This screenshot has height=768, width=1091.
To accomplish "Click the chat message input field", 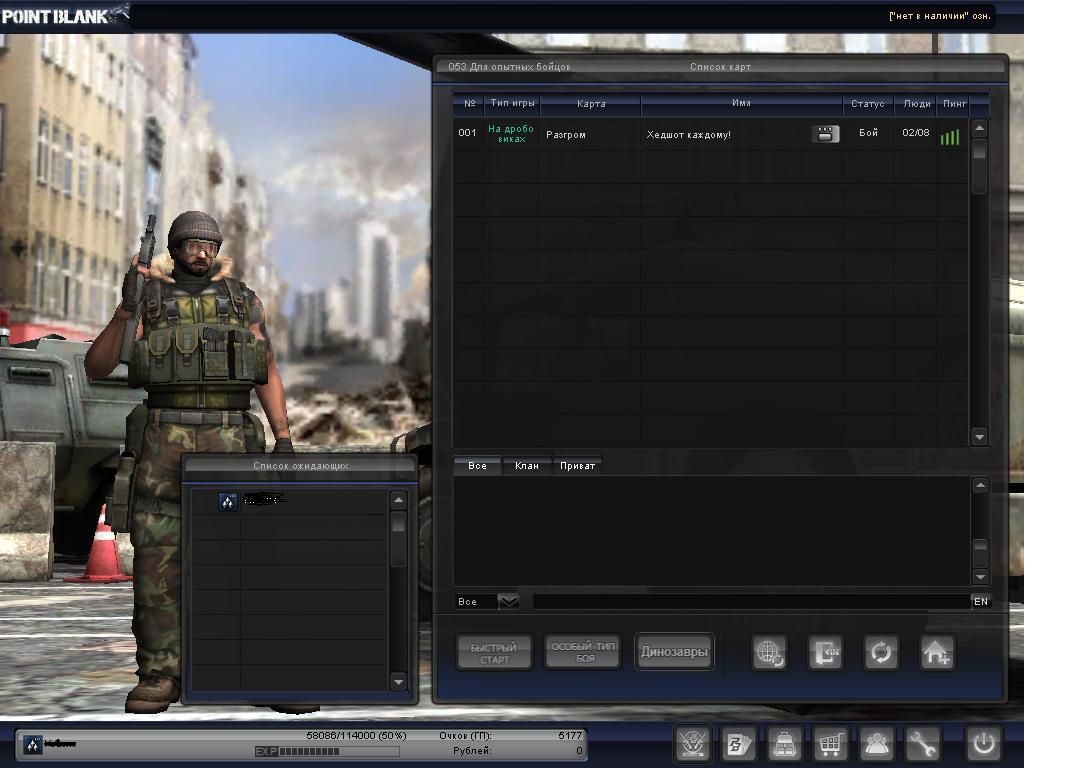I will click(x=751, y=602).
